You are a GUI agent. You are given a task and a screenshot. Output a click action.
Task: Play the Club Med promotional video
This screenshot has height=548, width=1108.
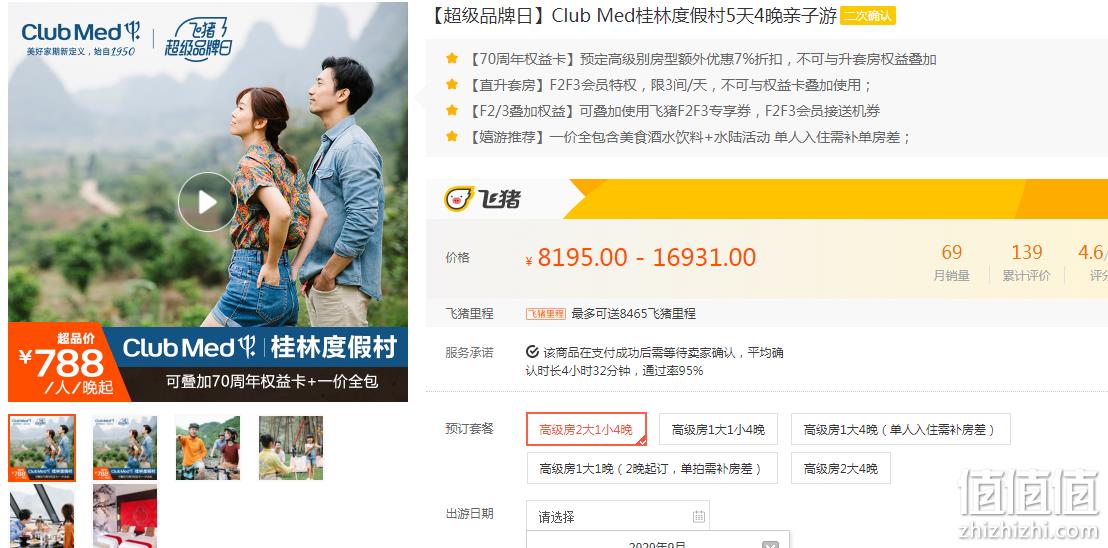coord(206,202)
